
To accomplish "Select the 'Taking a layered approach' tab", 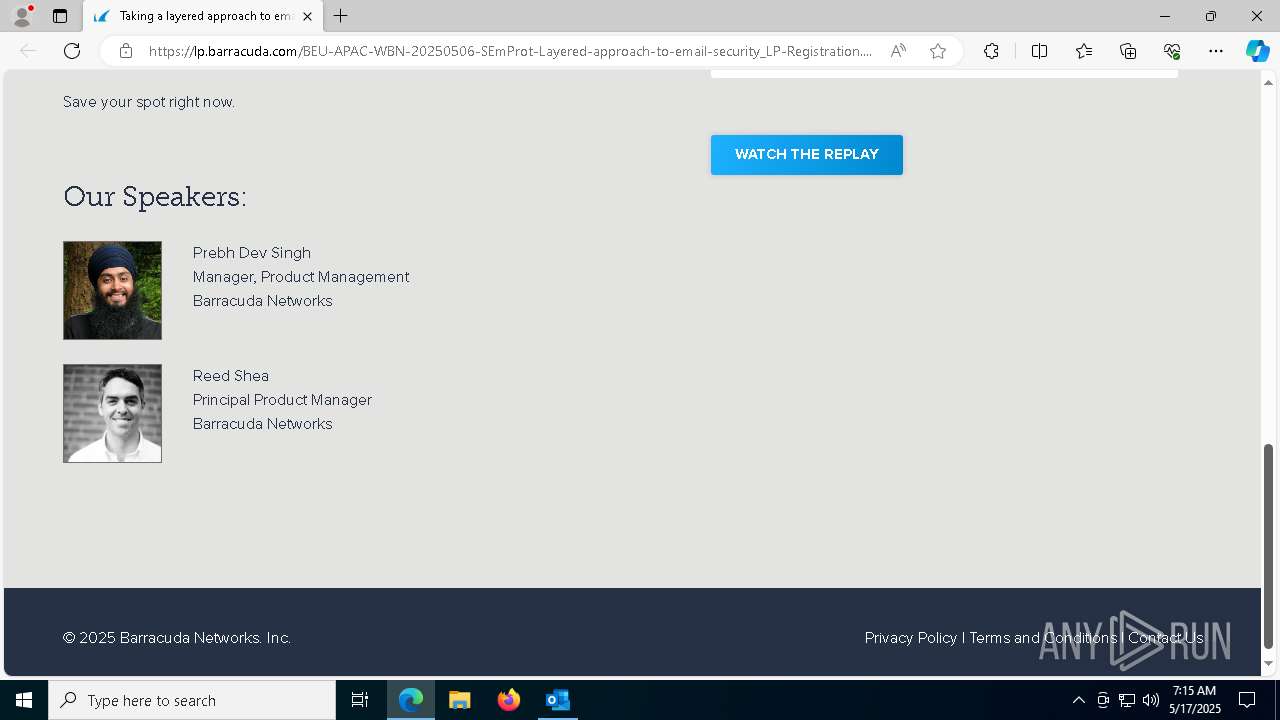I will (x=203, y=16).
